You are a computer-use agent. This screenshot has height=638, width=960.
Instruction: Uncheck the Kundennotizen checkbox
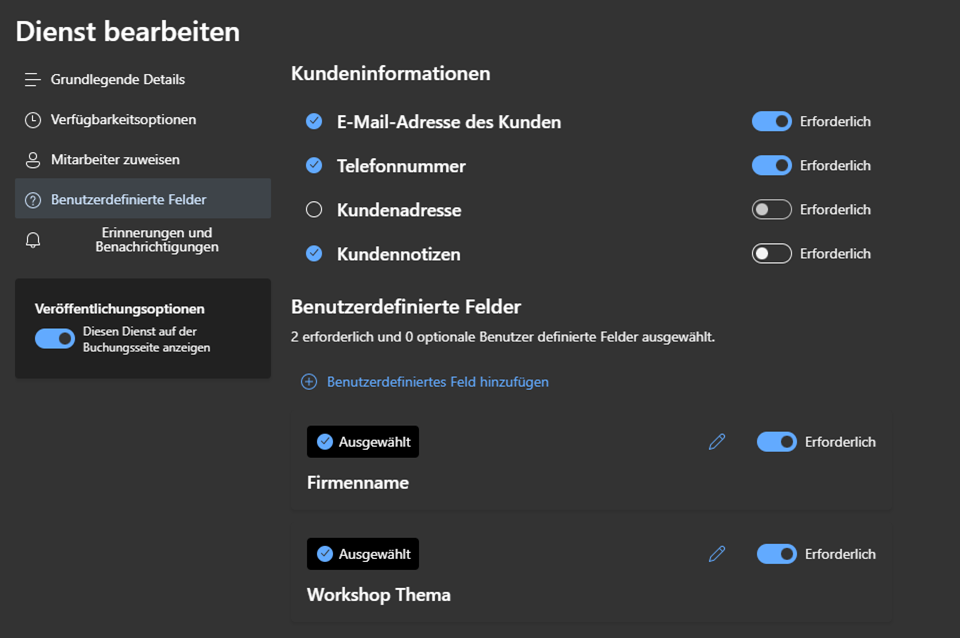tap(314, 253)
